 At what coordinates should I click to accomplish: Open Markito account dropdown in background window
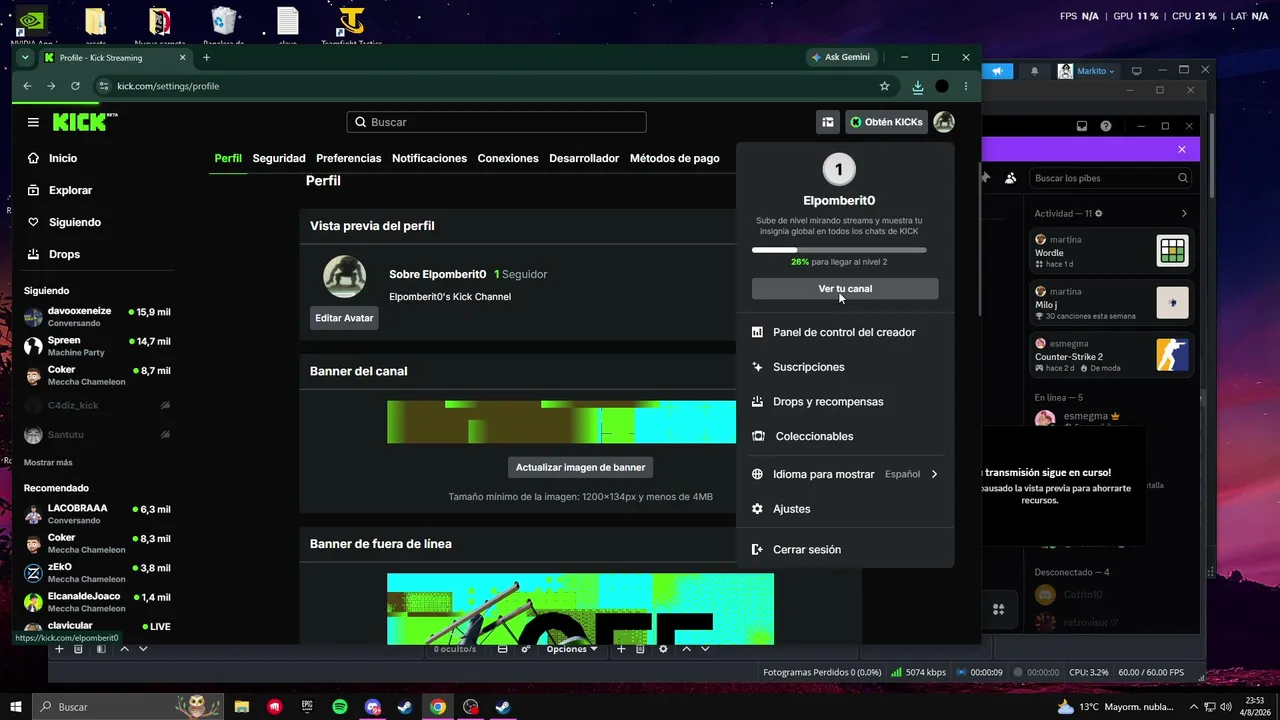tap(1087, 71)
